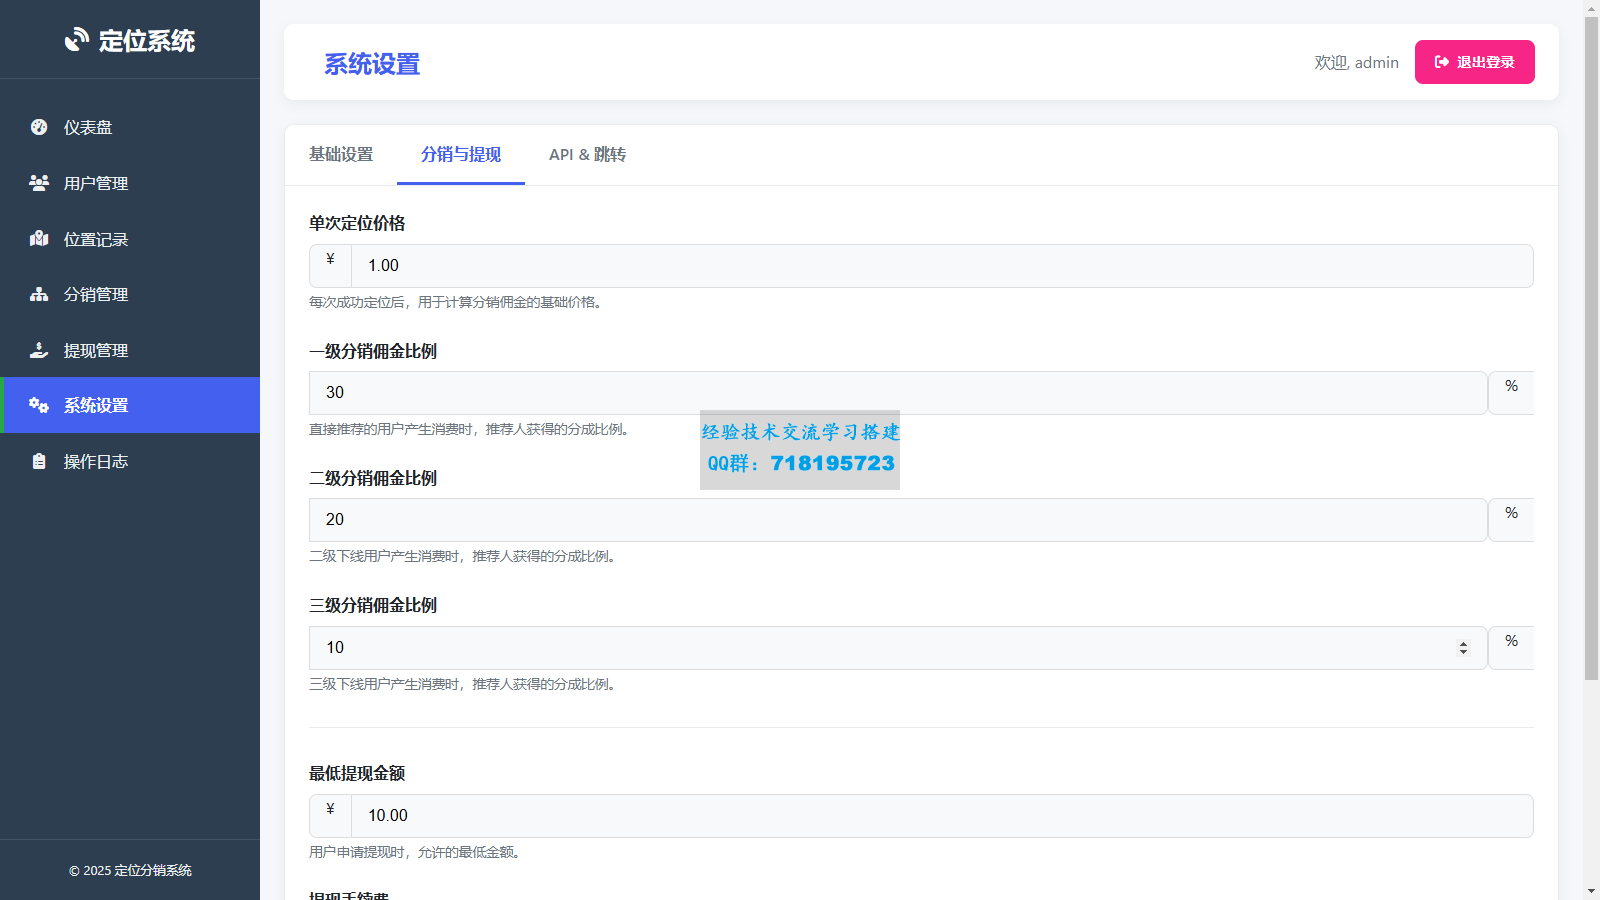Select the 分销与提现 tab
This screenshot has width=1600, height=900.
point(461,154)
